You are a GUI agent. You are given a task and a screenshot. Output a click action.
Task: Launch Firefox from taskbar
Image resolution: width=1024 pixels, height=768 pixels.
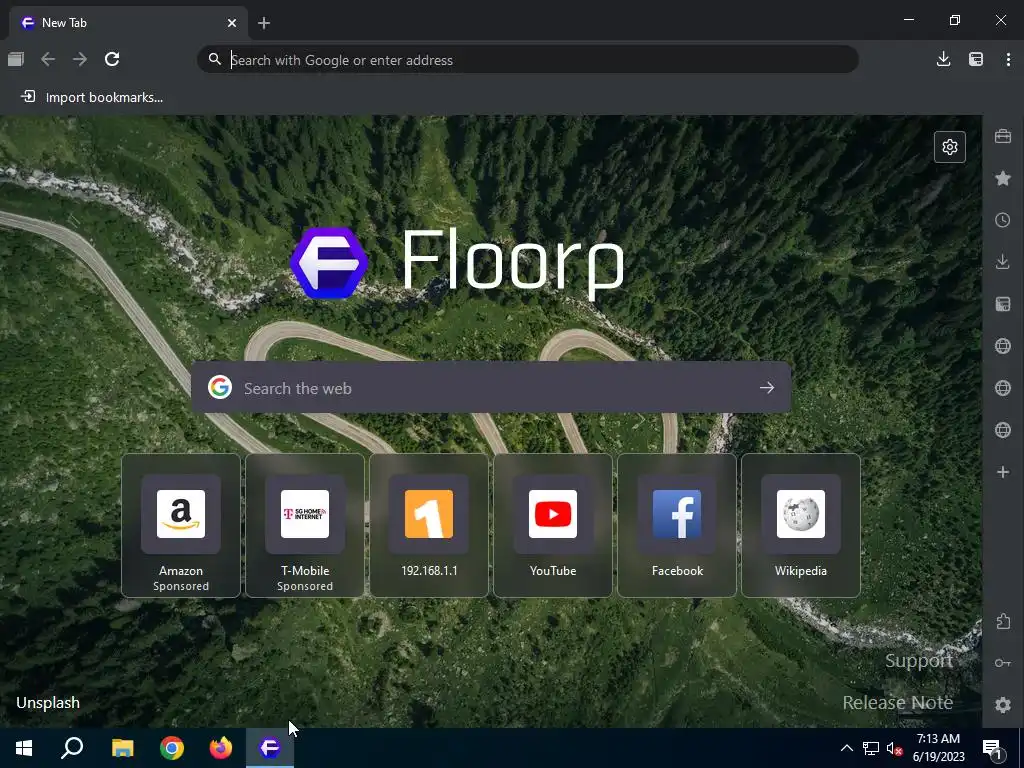click(221, 748)
